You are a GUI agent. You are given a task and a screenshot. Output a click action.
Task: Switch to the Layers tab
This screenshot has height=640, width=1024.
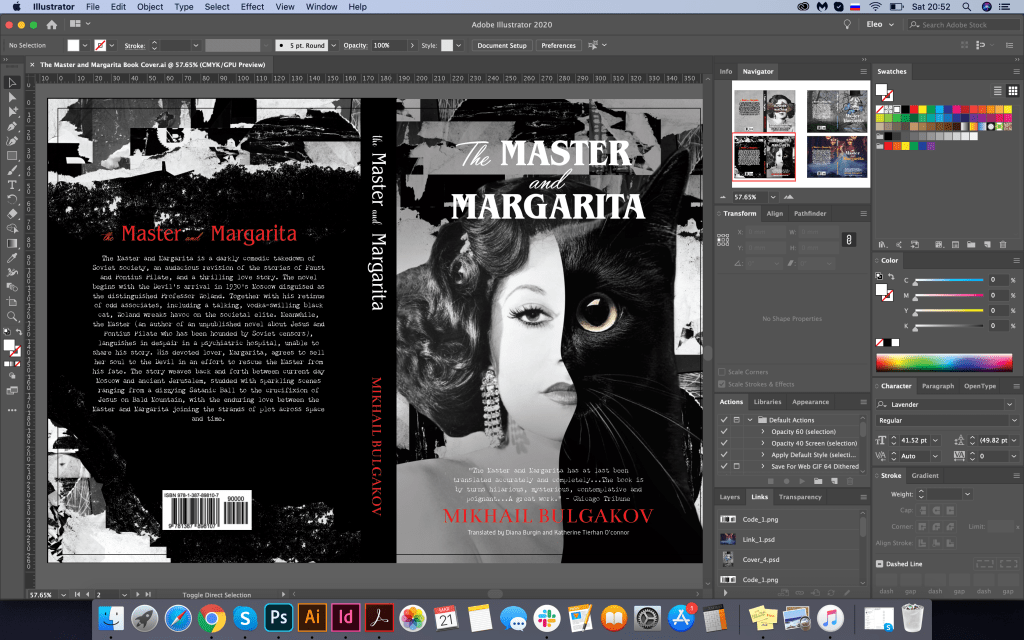point(730,496)
